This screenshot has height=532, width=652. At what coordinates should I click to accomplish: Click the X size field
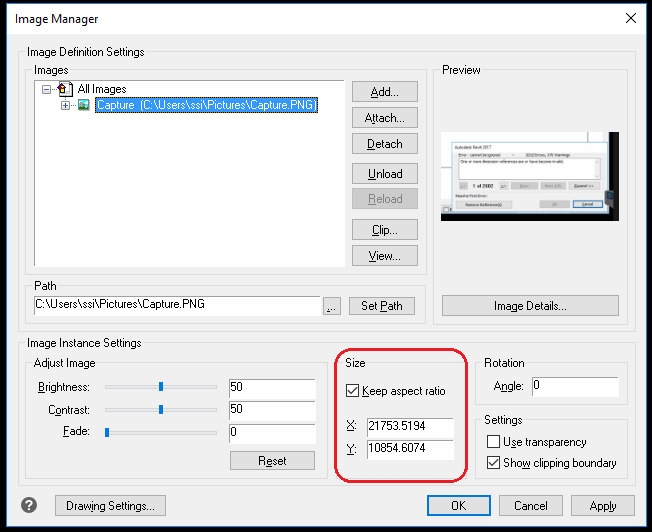[410, 426]
